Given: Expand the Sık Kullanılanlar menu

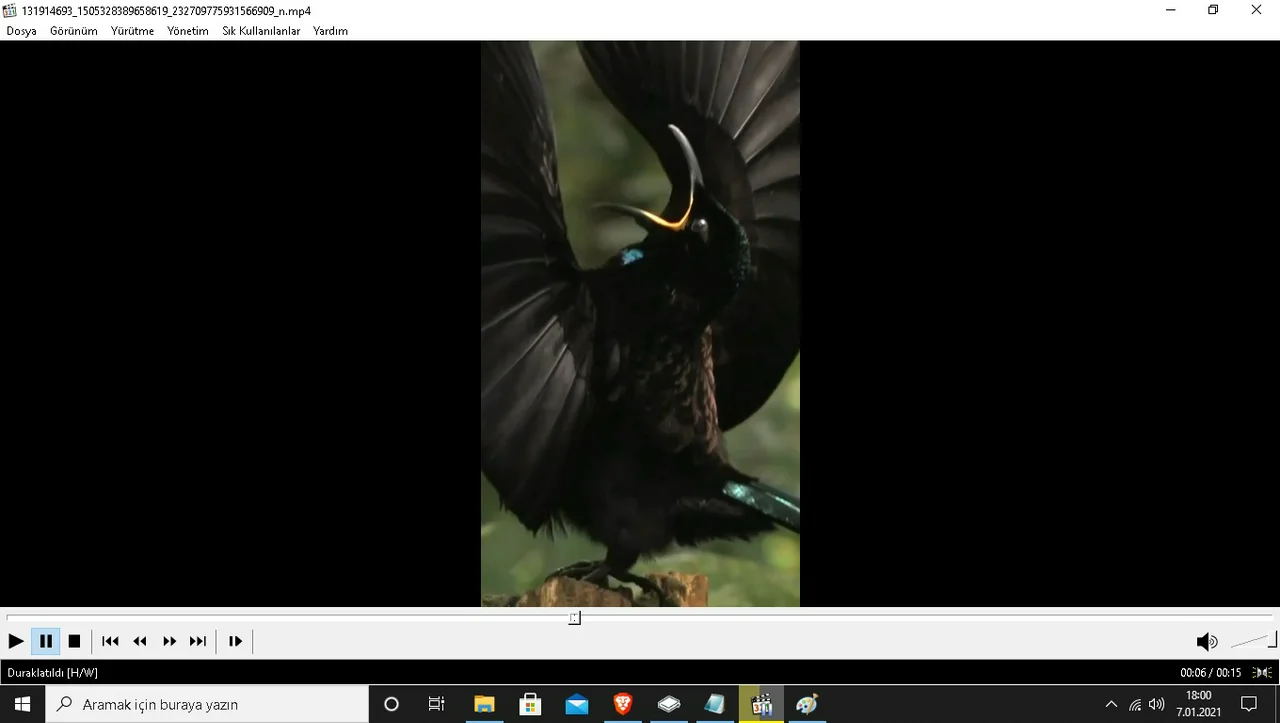Looking at the screenshot, I should pos(261,31).
